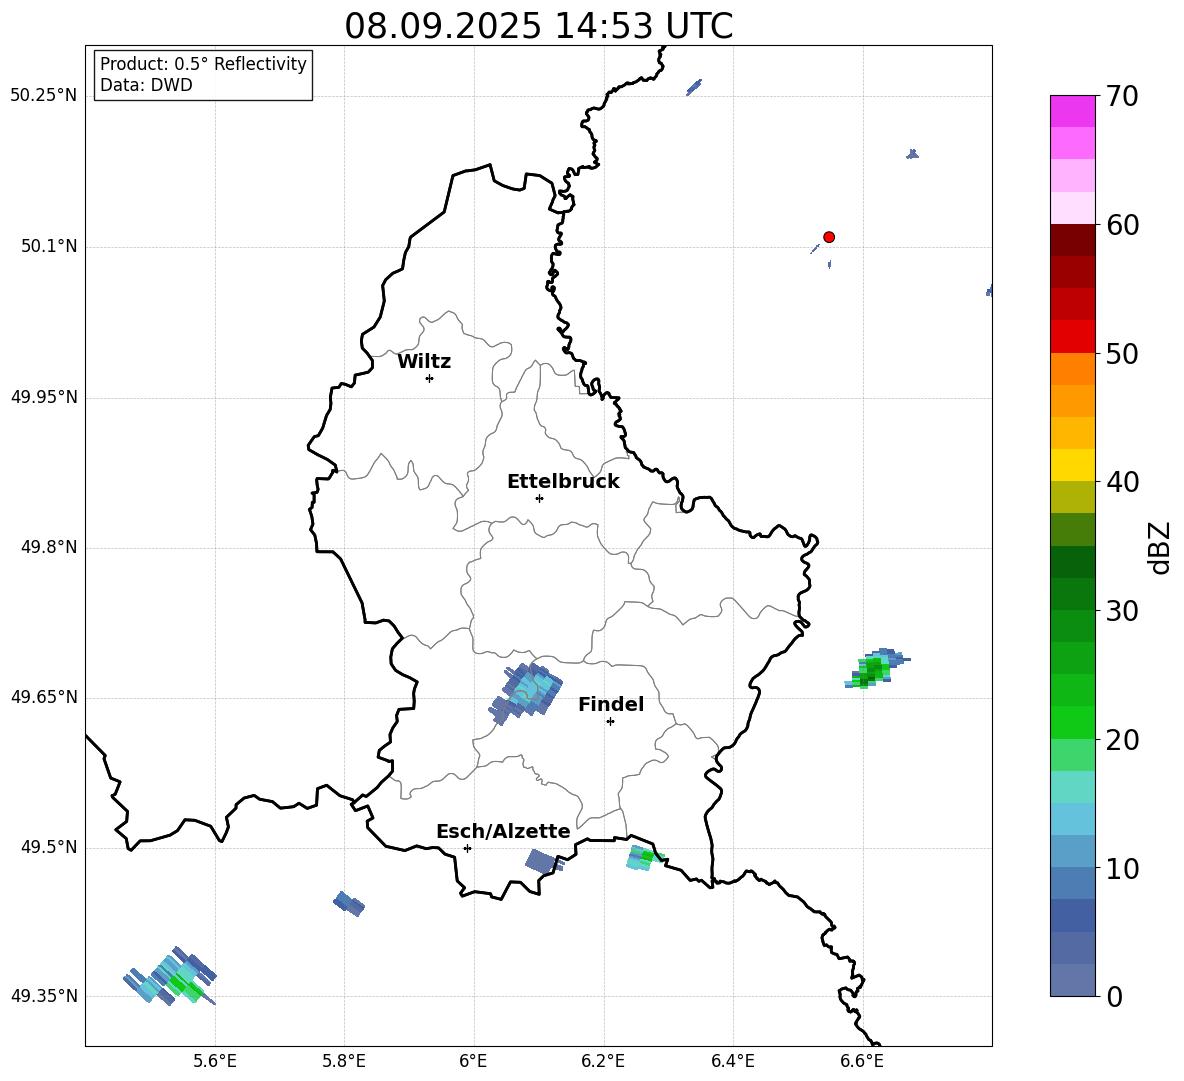Click the 49.65°N latitude label
Screen dimensions: 1184x1081
(x=44, y=697)
